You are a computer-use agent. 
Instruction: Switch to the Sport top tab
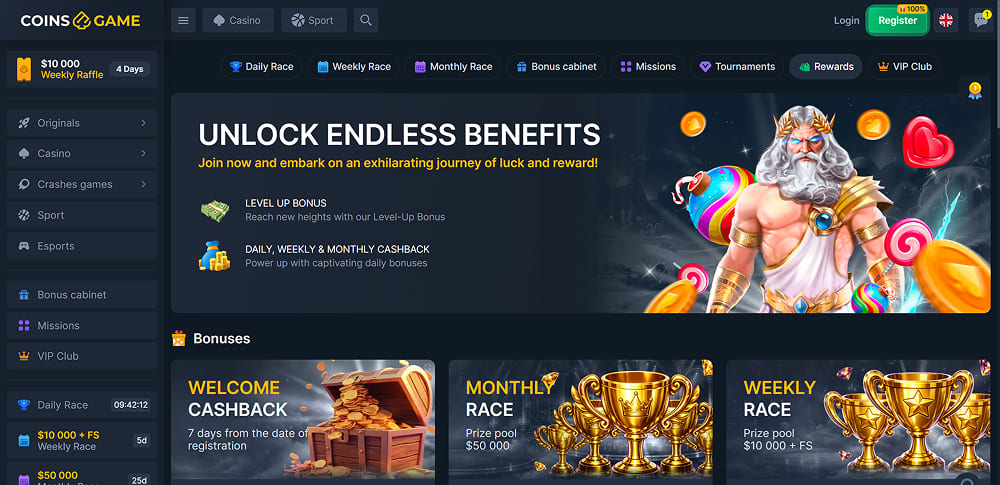[314, 20]
